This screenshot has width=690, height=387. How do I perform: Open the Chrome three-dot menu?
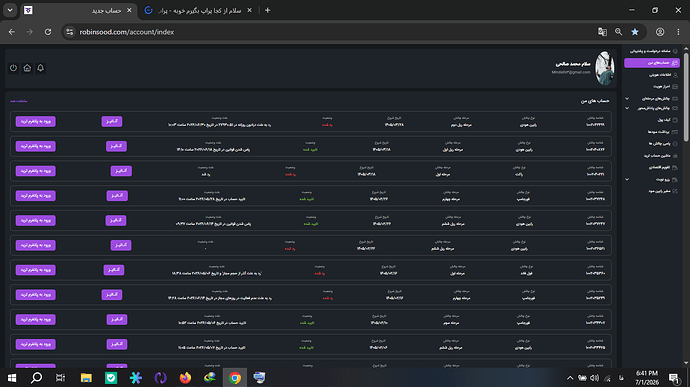tap(678, 32)
